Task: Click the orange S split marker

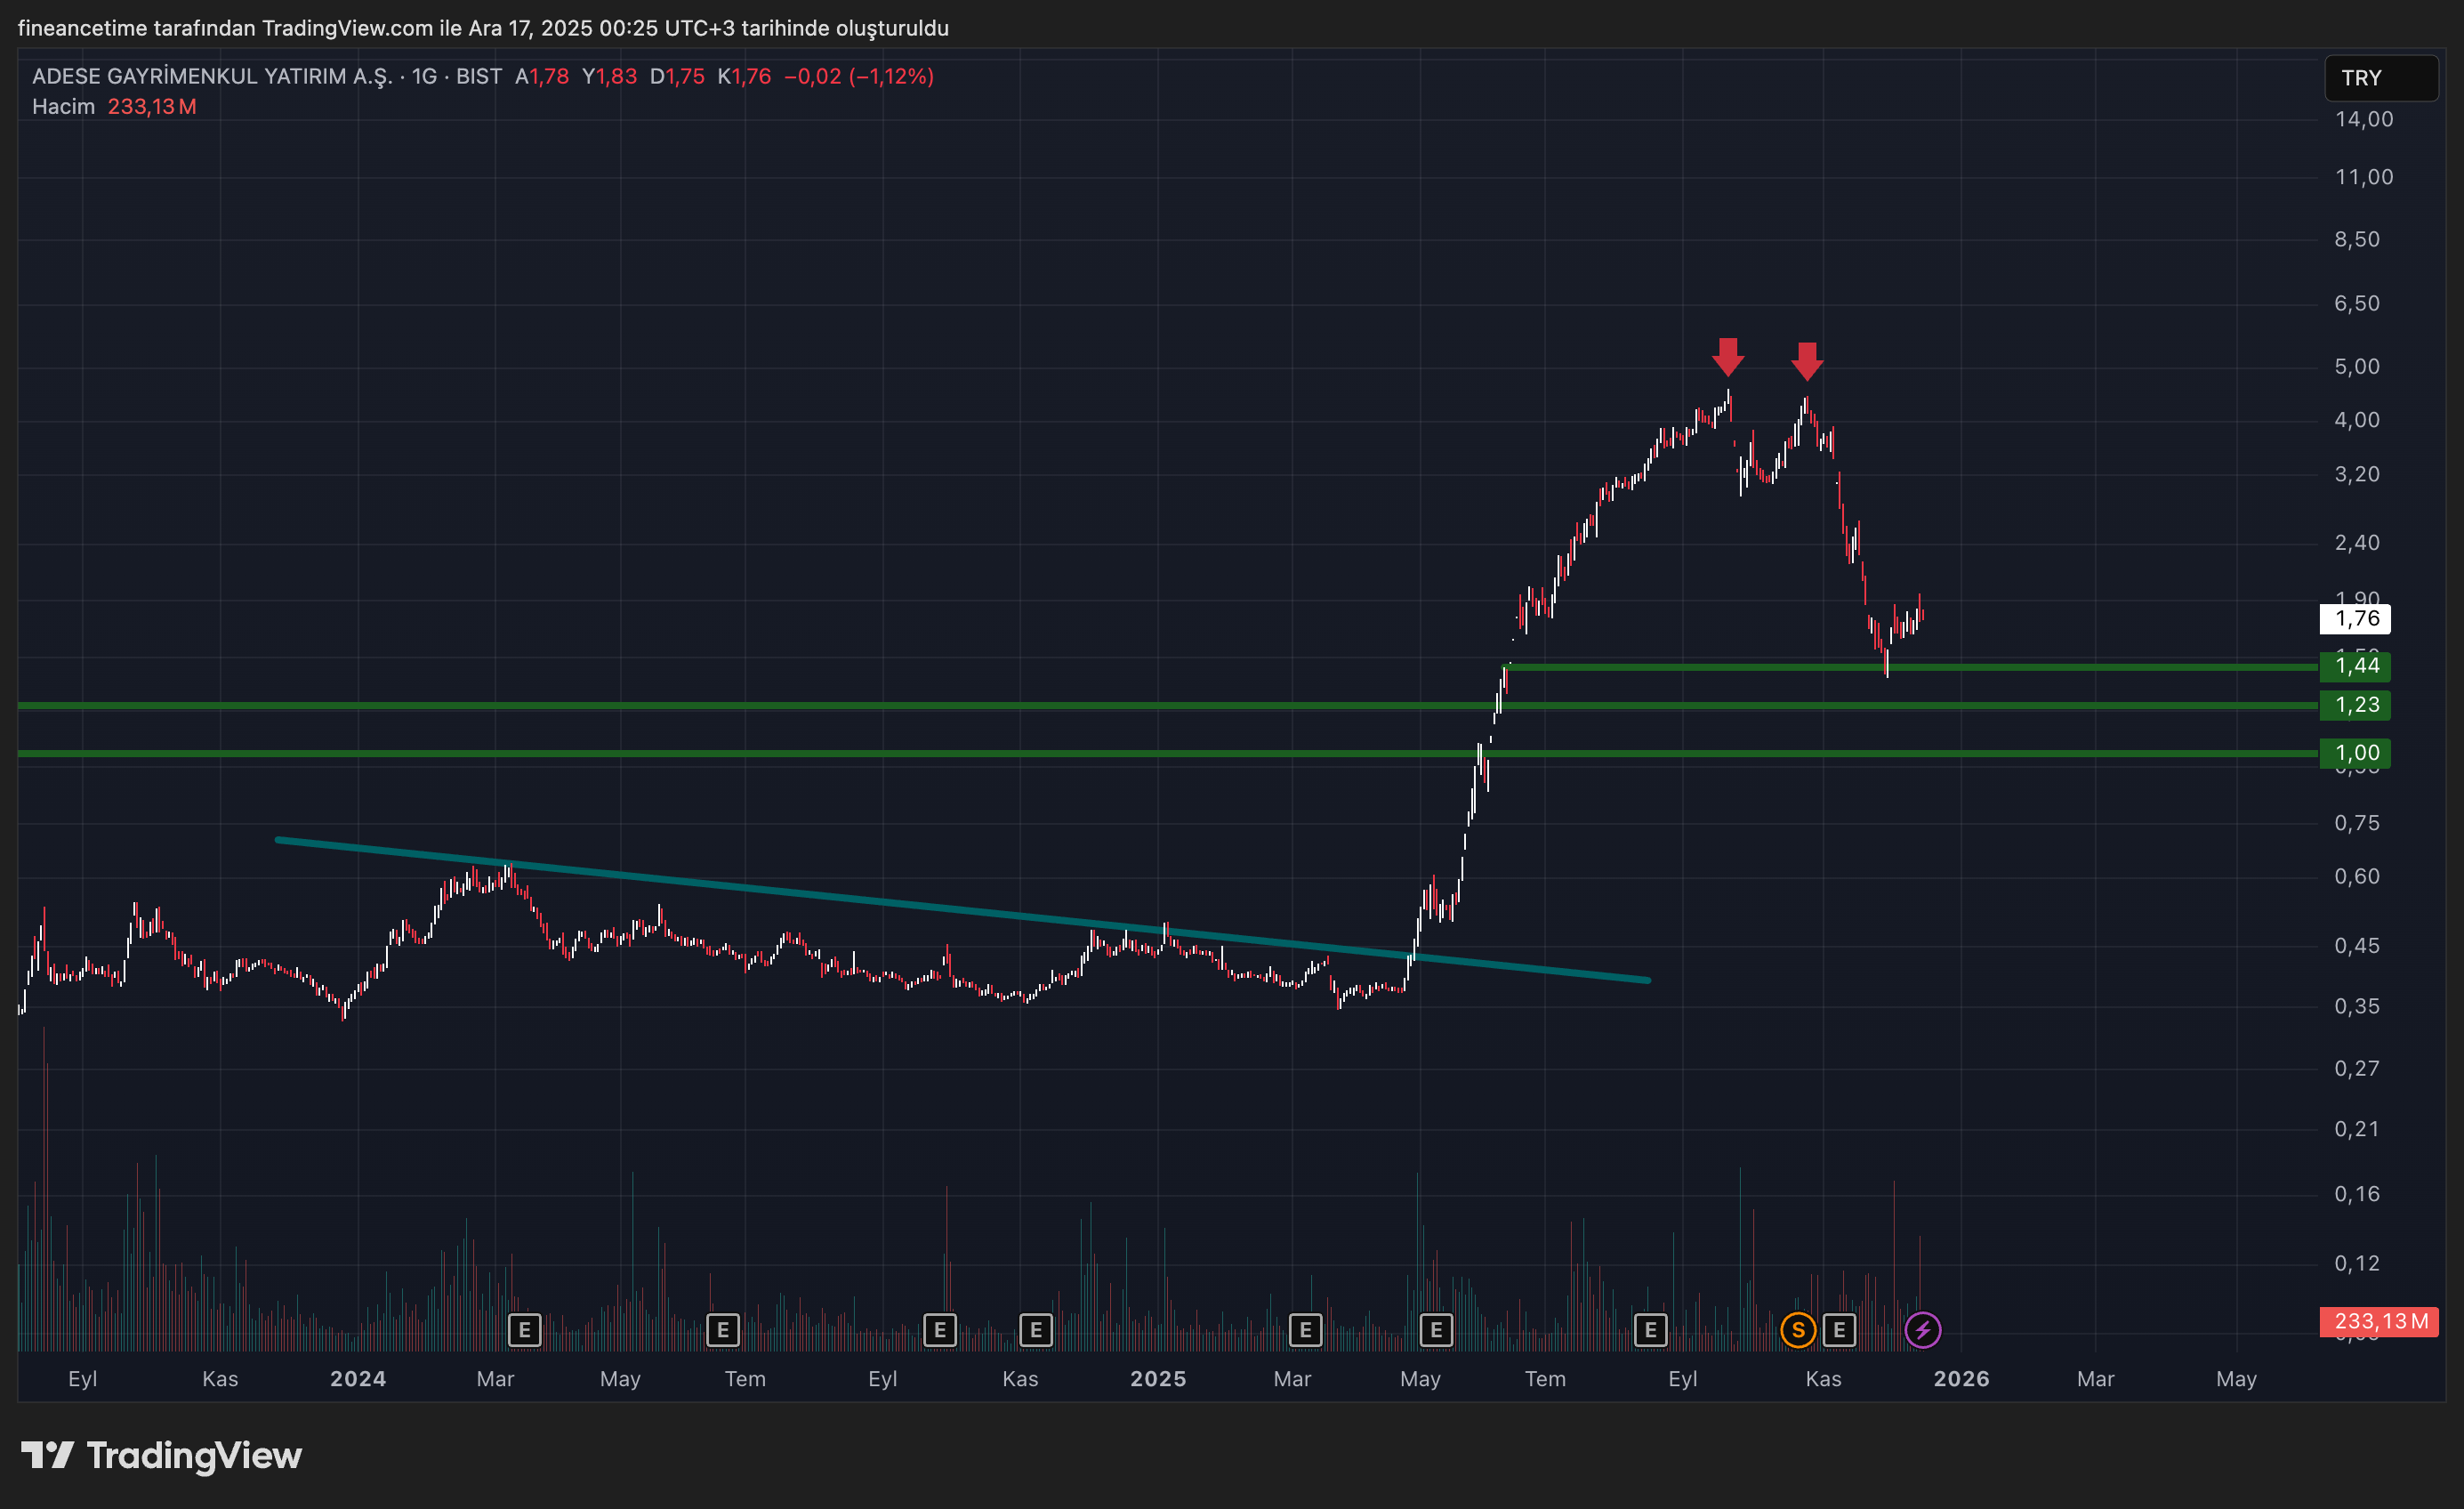Action: point(1798,1330)
